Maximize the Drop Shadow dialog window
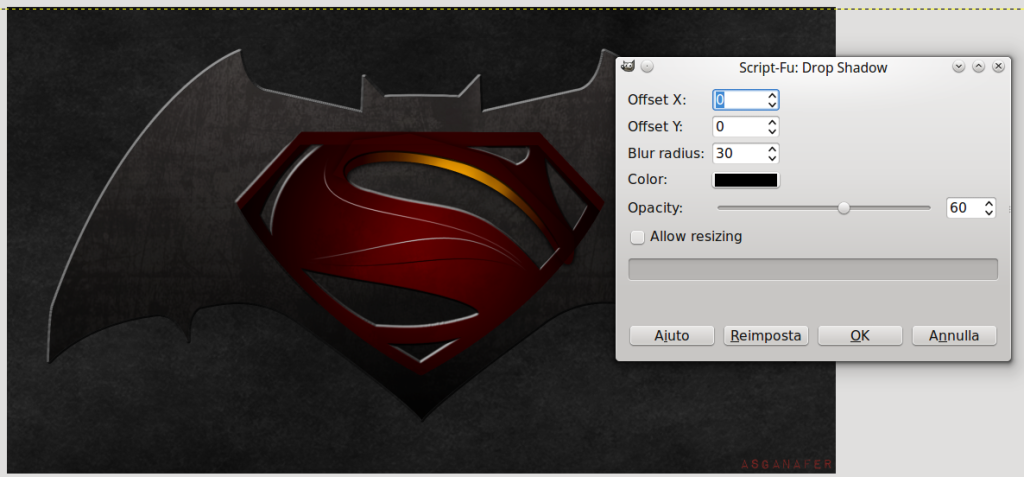This screenshot has height=477, width=1024. [x=978, y=67]
